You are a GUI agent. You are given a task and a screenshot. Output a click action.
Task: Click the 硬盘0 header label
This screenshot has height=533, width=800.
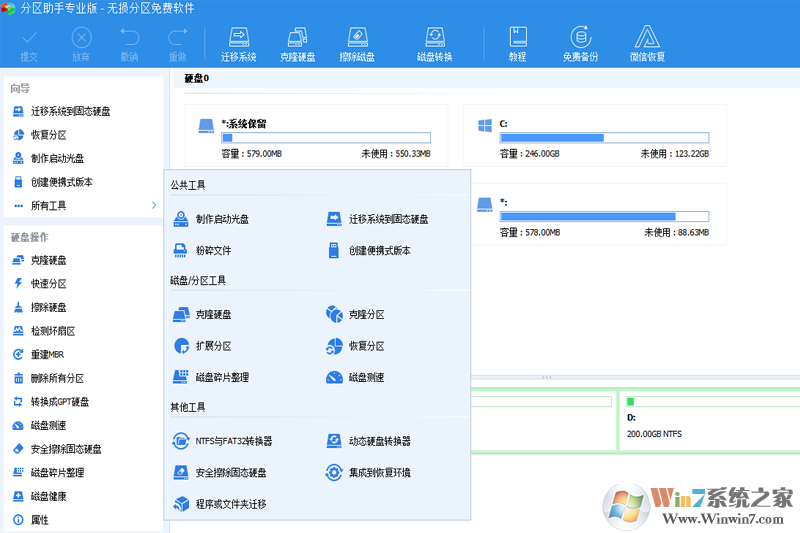[x=196, y=78]
